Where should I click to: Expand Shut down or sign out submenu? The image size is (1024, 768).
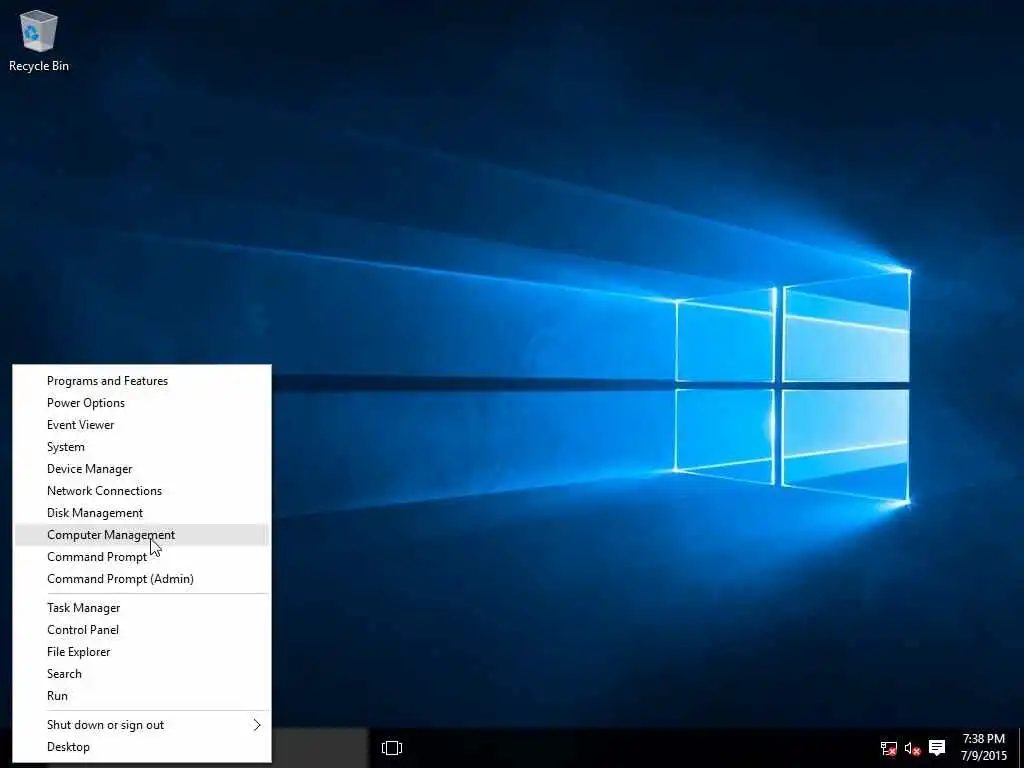pyautogui.click(x=142, y=725)
